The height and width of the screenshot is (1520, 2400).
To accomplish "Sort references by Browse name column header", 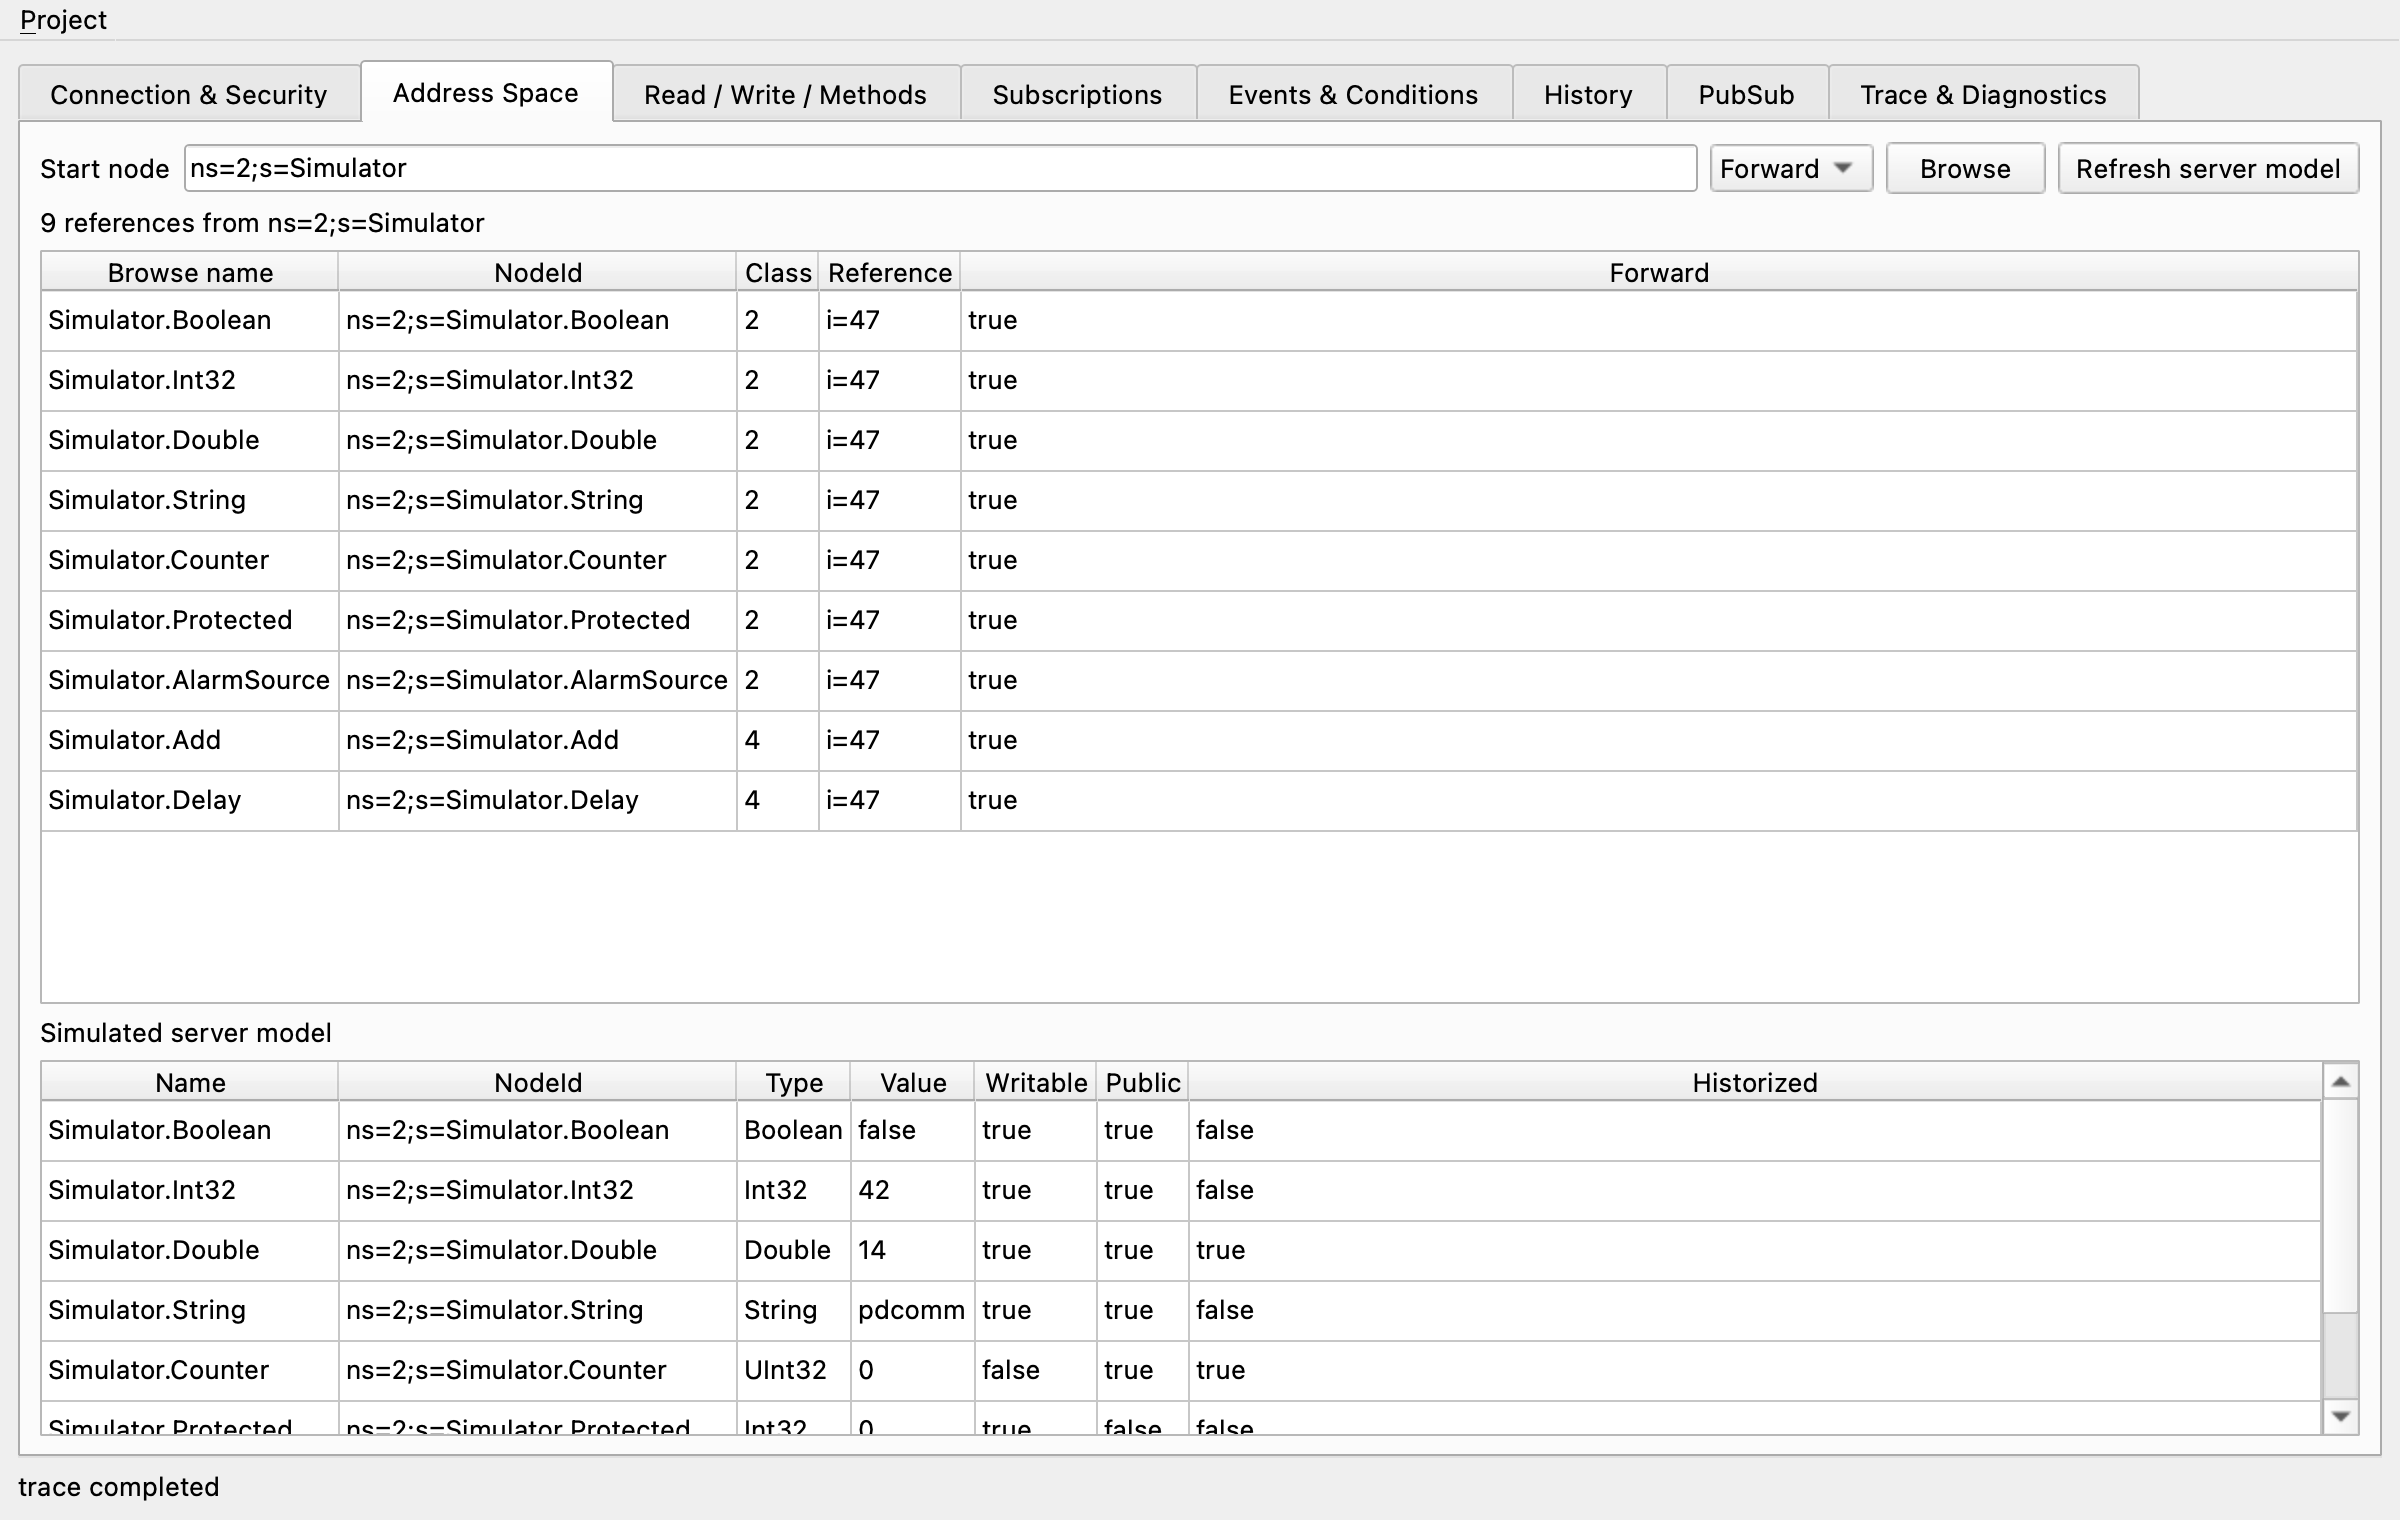I will tap(190, 272).
